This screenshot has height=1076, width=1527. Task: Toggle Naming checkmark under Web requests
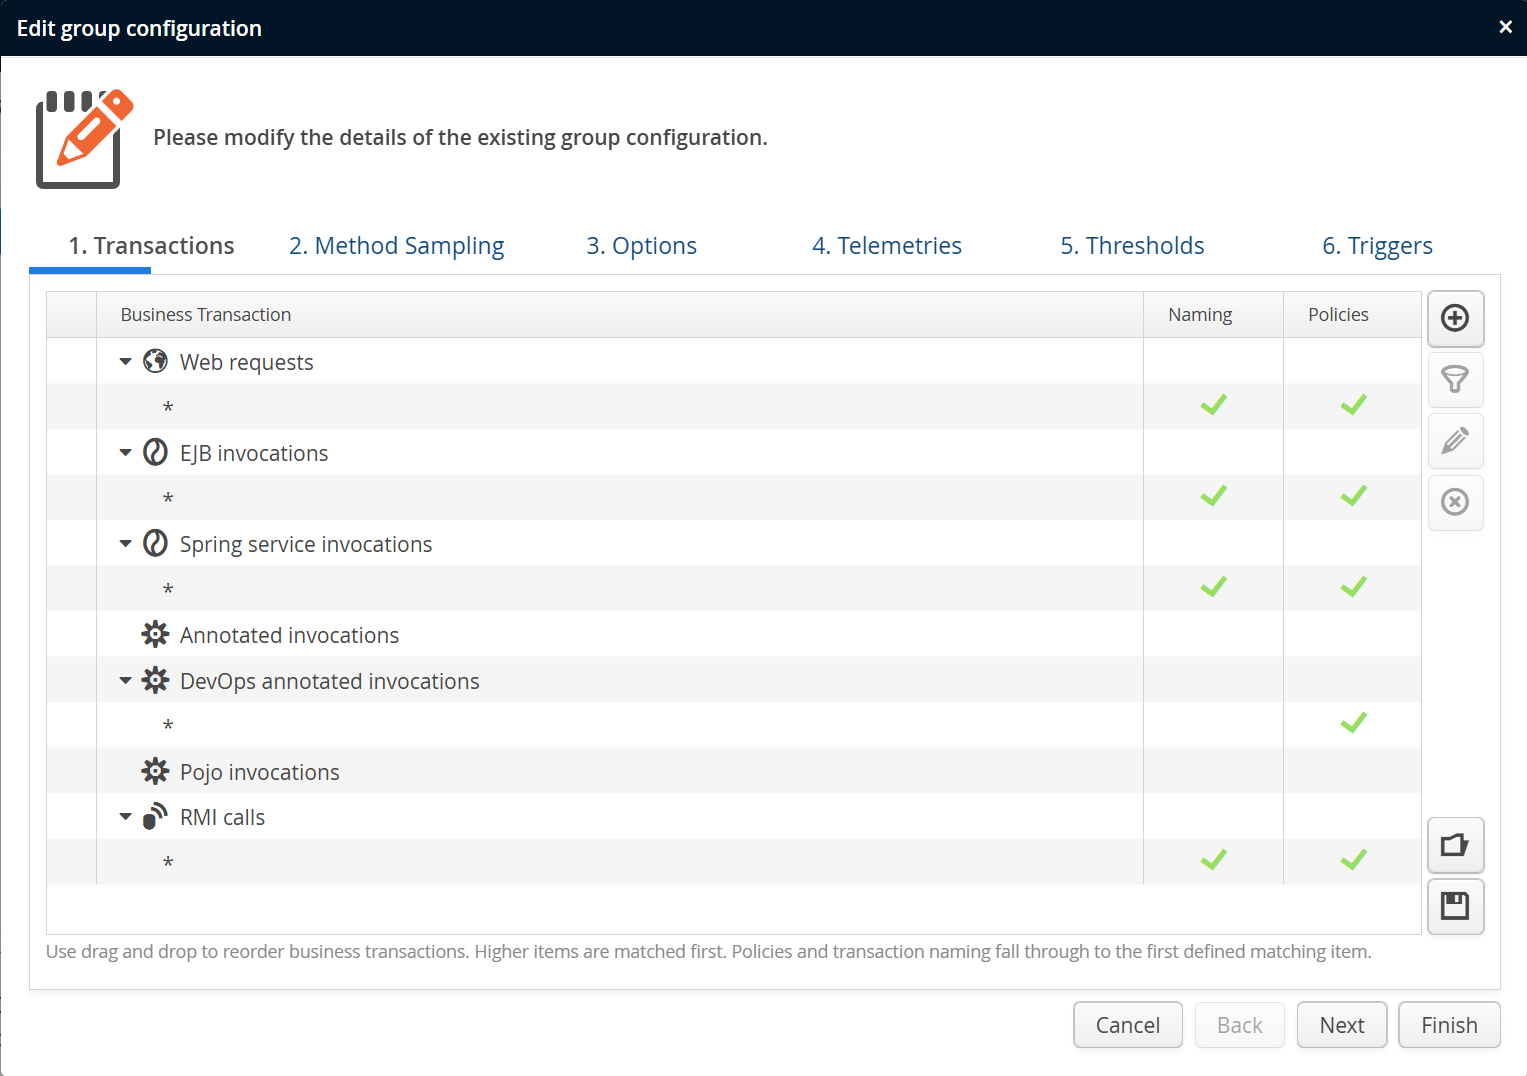click(x=1213, y=406)
